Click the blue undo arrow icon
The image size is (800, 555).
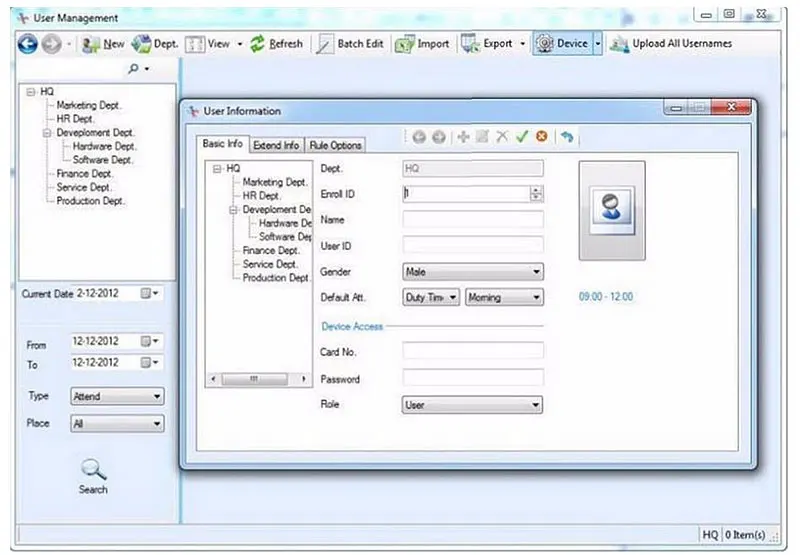pyautogui.click(x=567, y=137)
